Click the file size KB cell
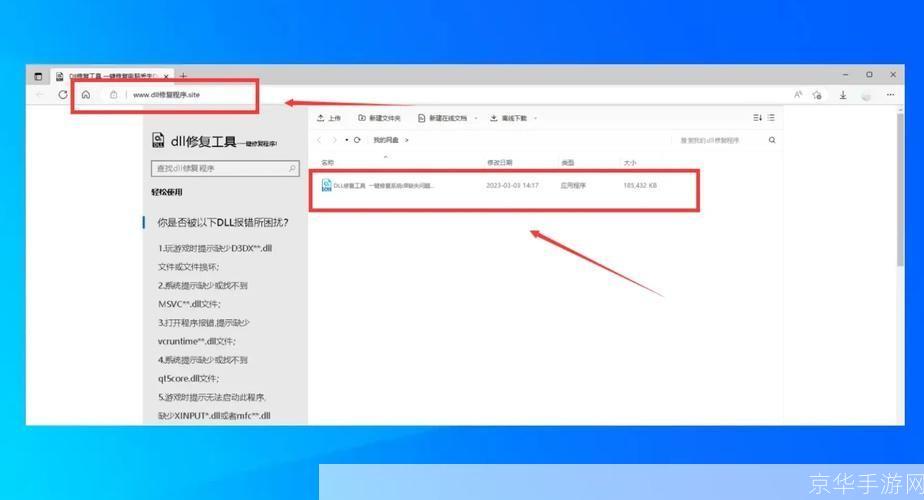 tap(640, 185)
